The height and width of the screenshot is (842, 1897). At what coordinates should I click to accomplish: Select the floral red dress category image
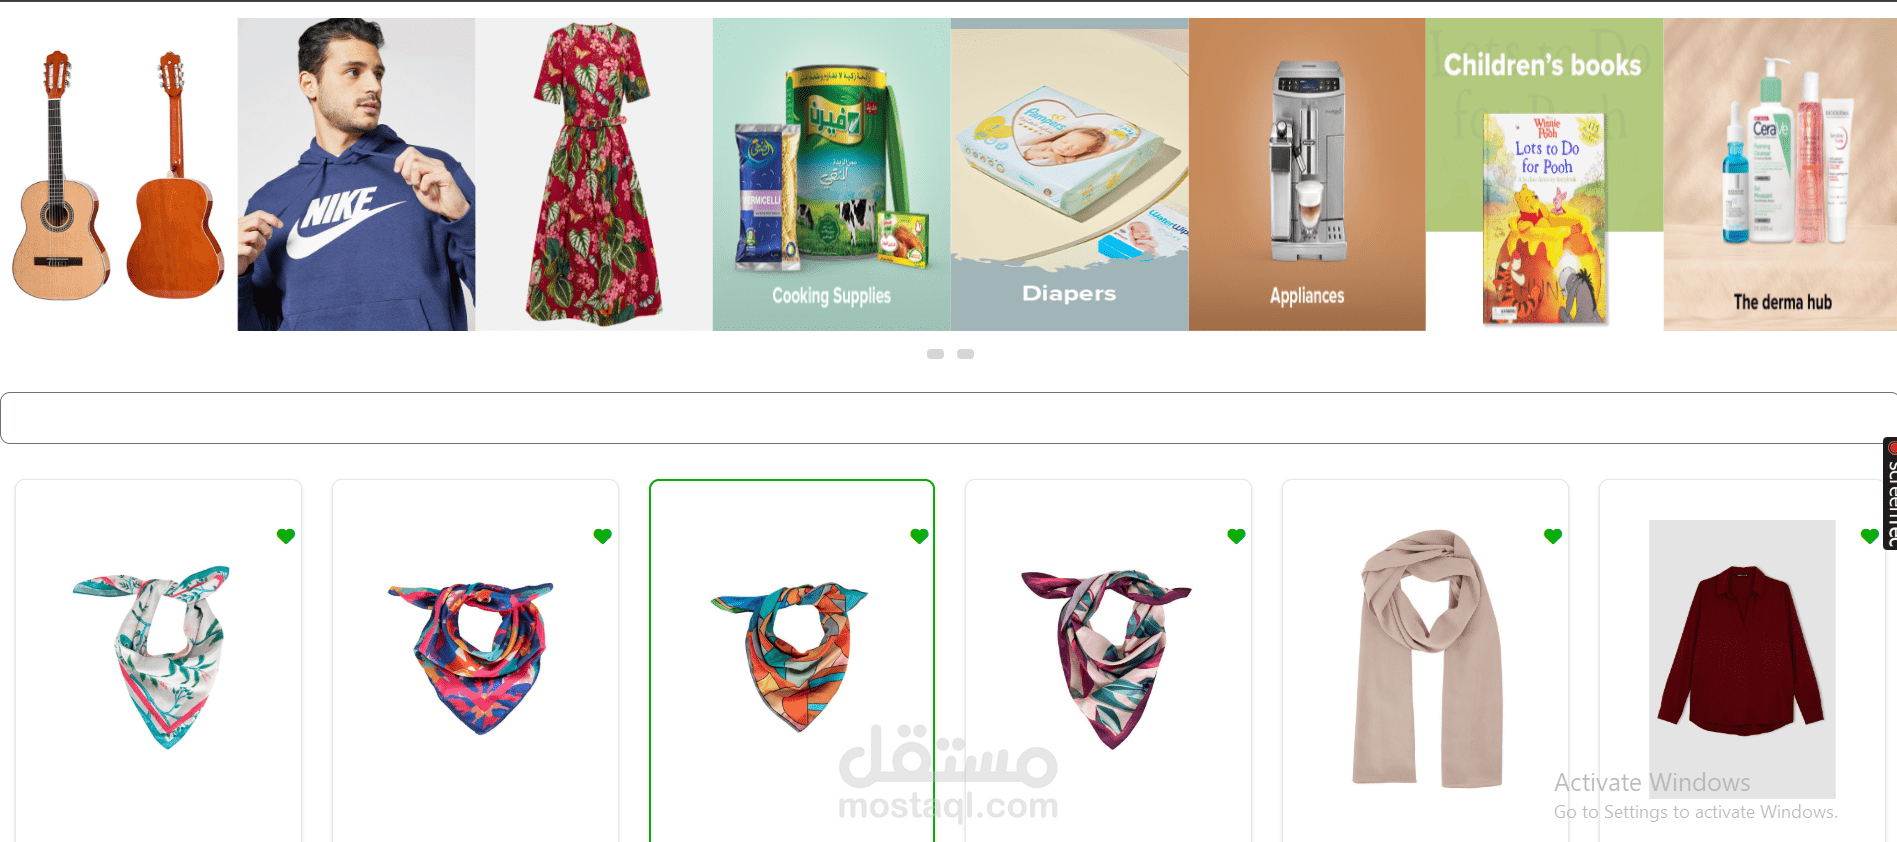(x=594, y=174)
